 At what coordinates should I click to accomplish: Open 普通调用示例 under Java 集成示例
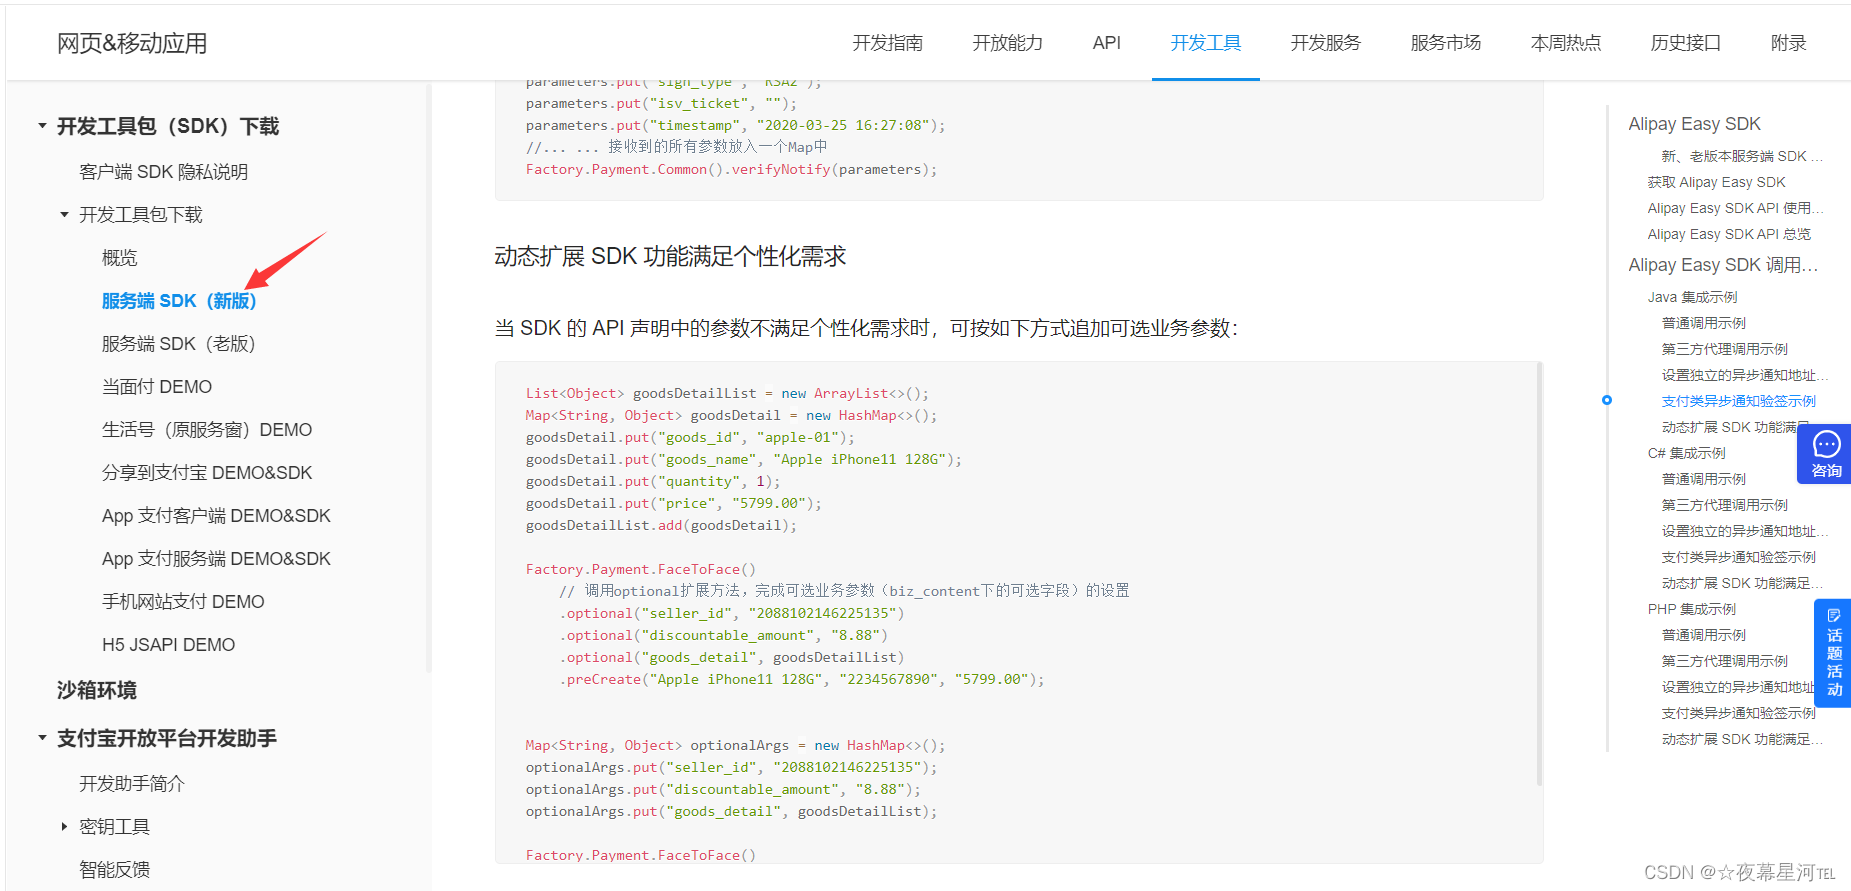tap(1703, 323)
